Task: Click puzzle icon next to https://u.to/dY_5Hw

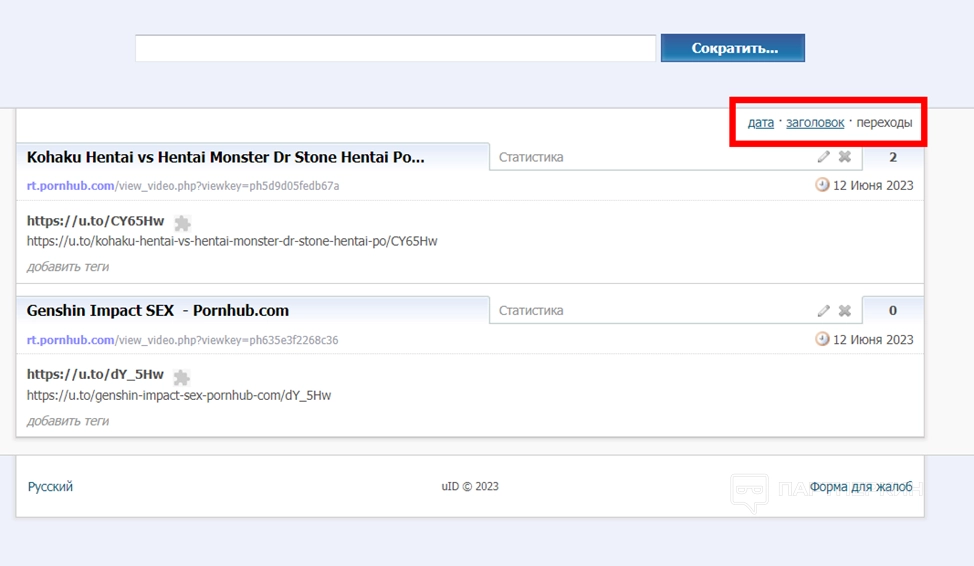Action: (x=181, y=377)
